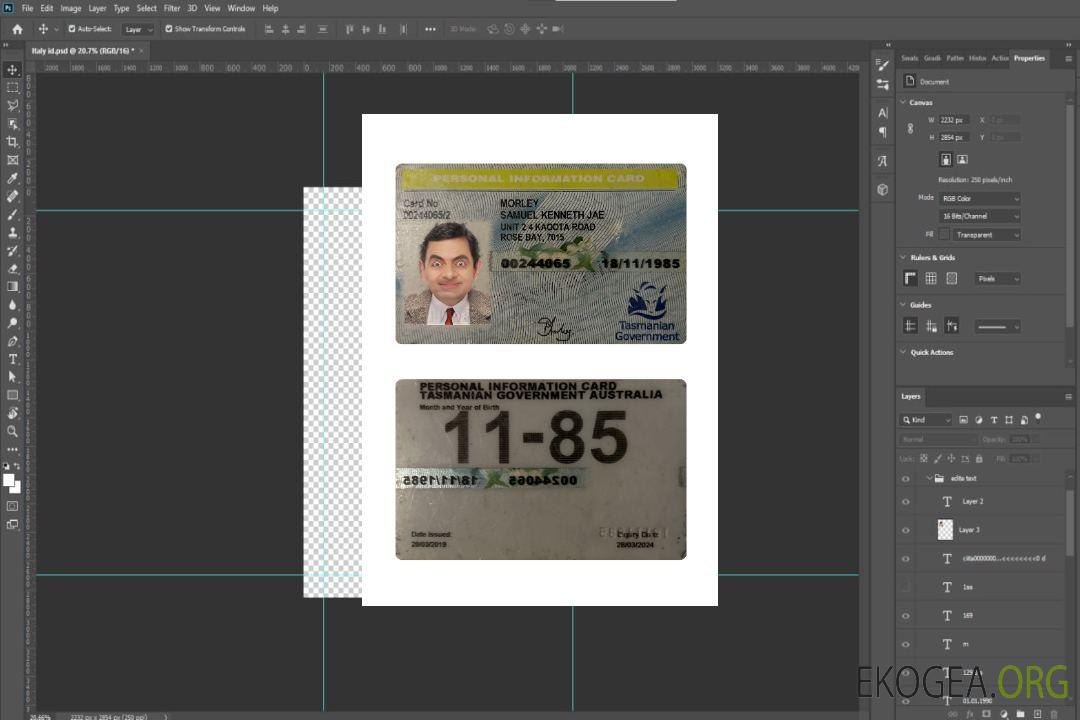The width and height of the screenshot is (1080, 720).
Task: Collapse the Canvas section
Action: 903,102
